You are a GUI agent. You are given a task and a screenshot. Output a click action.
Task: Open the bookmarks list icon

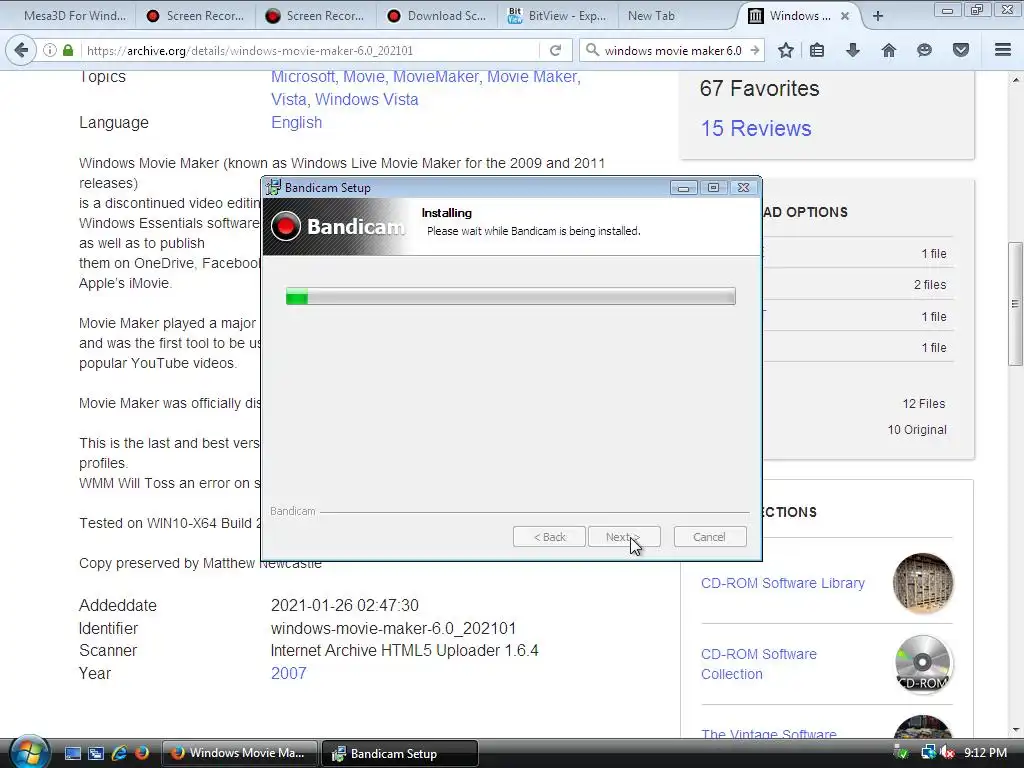point(817,50)
